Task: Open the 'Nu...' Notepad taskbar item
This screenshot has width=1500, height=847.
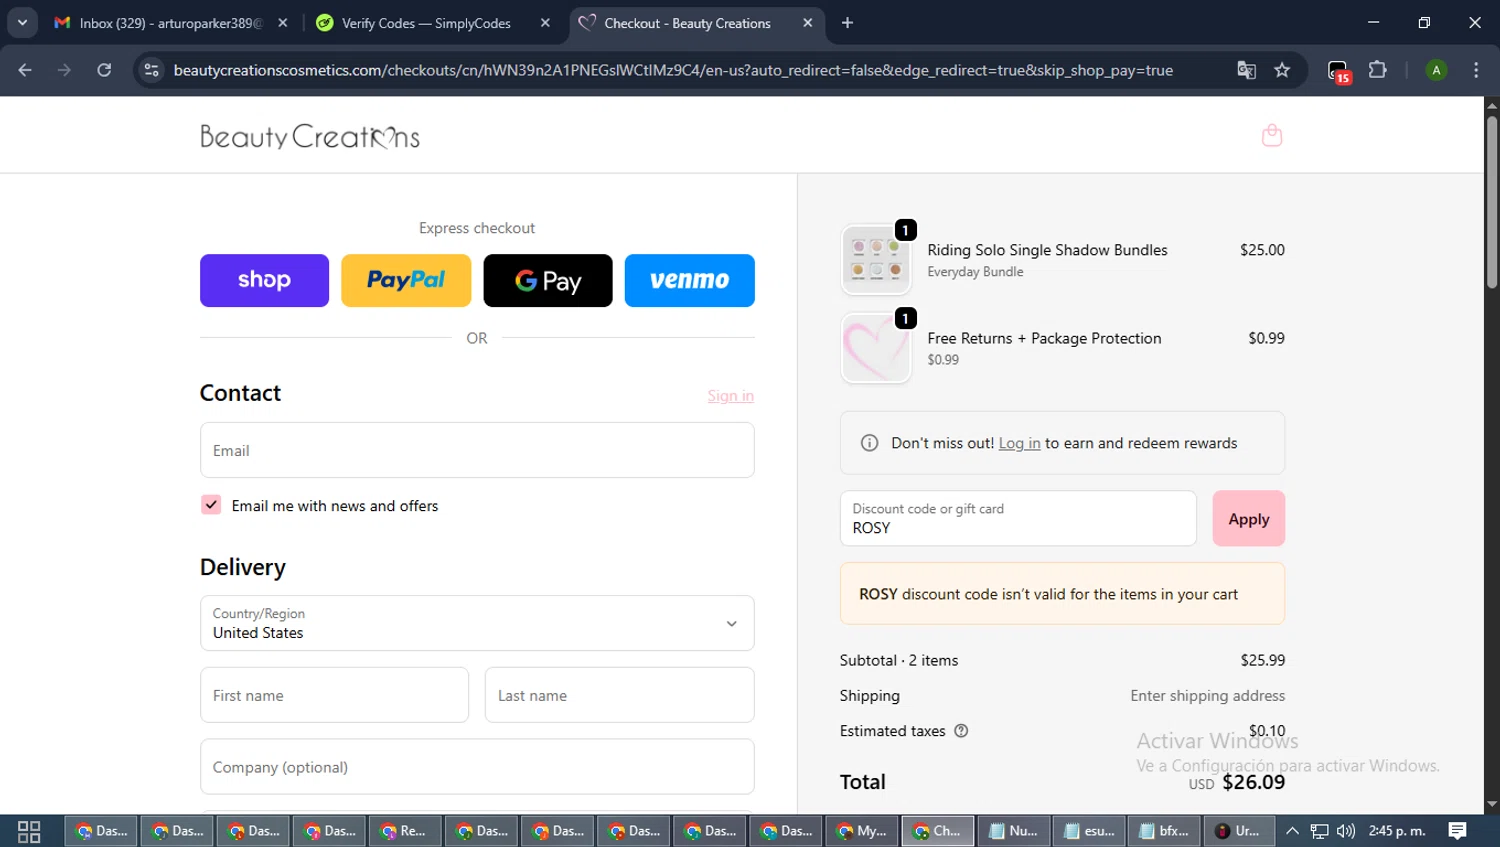Action: [x=1014, y=831]
